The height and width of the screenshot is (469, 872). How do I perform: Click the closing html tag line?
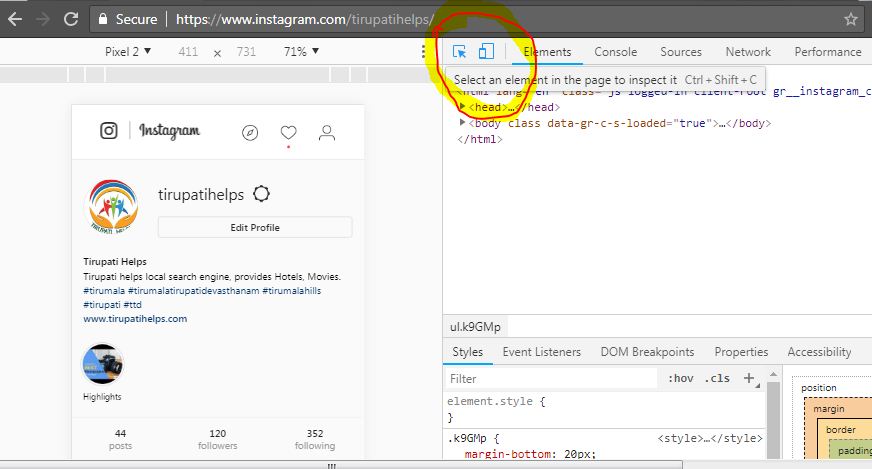point(480,139)
